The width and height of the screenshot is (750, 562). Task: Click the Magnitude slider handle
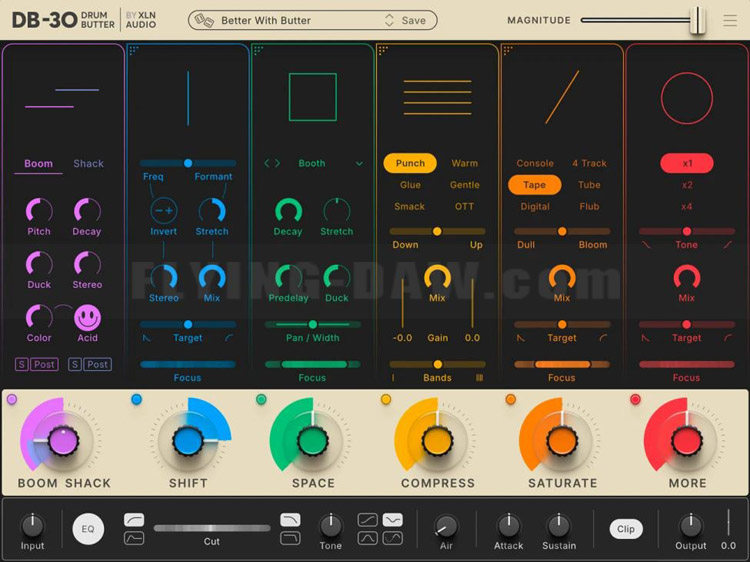click(698, 21)
